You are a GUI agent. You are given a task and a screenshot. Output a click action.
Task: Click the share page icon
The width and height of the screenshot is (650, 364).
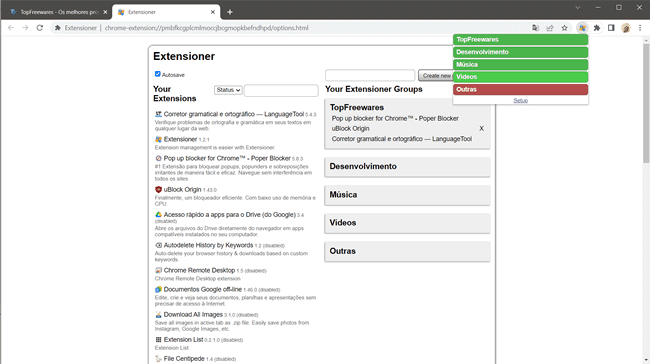point(550,28)
